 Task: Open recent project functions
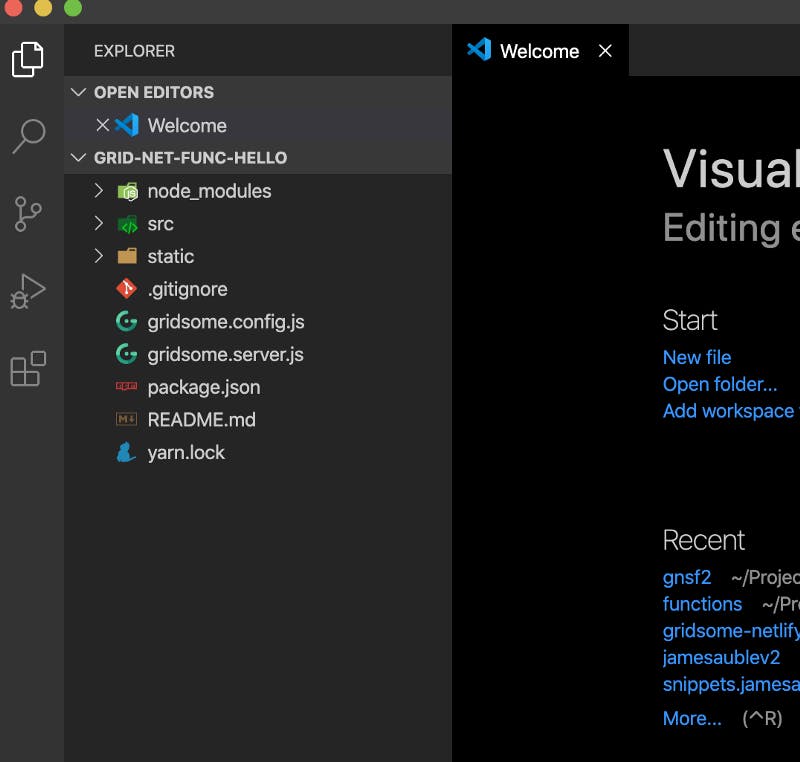pyautogui.click(x=702, y=604)
